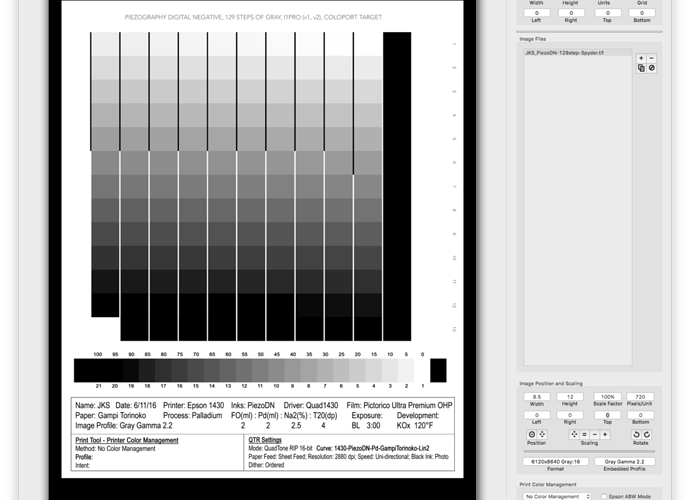Click the Height field showing 12
This screenshot has height=500, width=690.
click(x=570, y=397)
